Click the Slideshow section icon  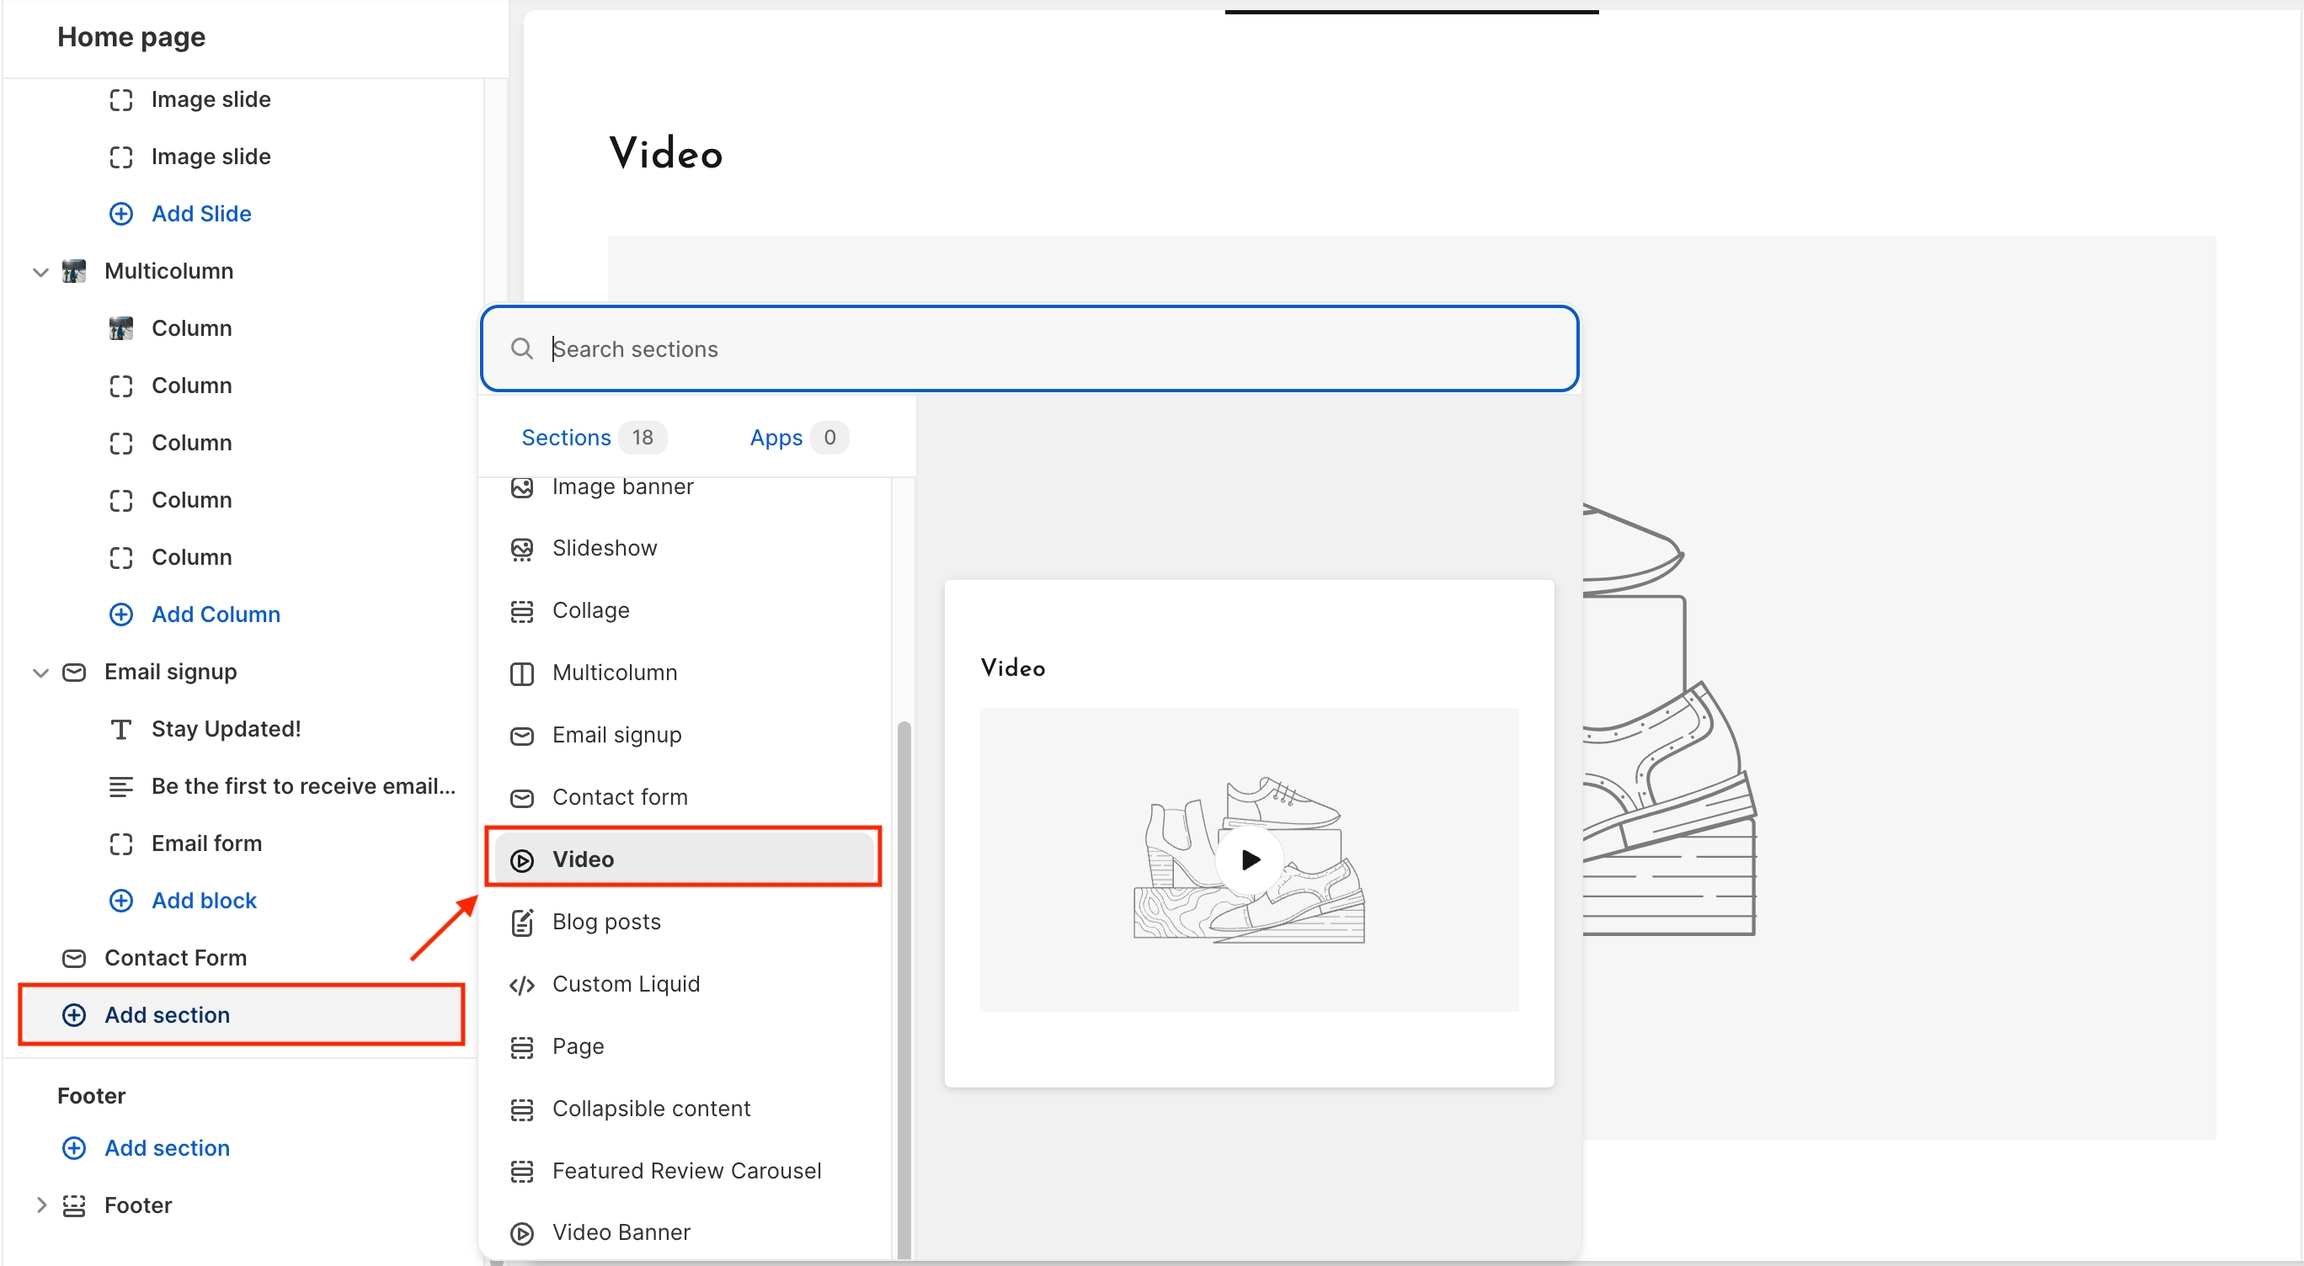click(x=522, y=549)
